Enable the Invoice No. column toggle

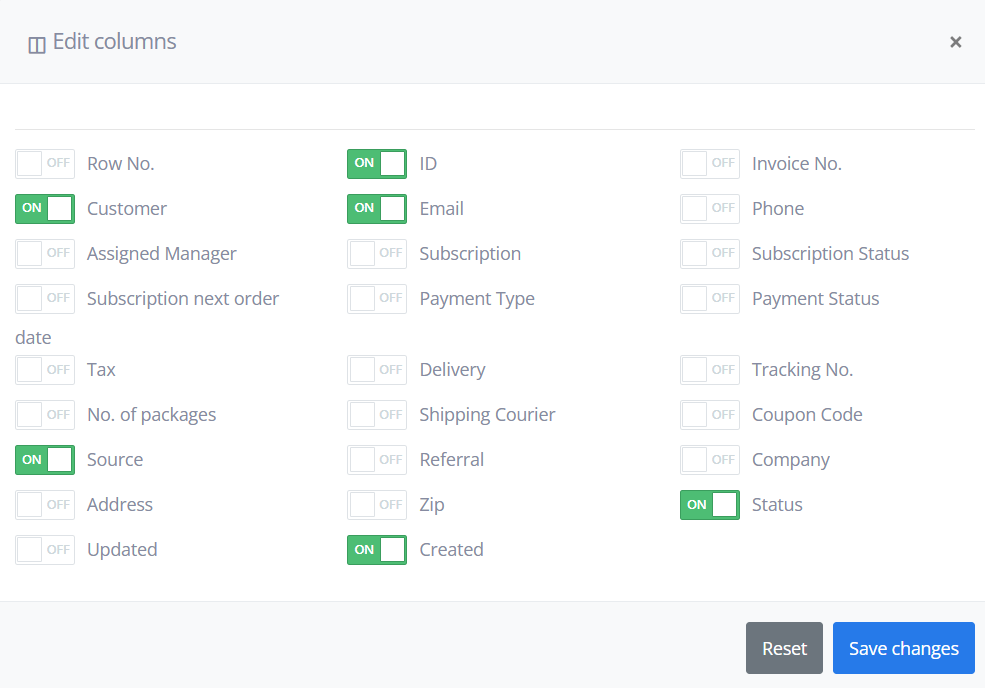(710, 164)
